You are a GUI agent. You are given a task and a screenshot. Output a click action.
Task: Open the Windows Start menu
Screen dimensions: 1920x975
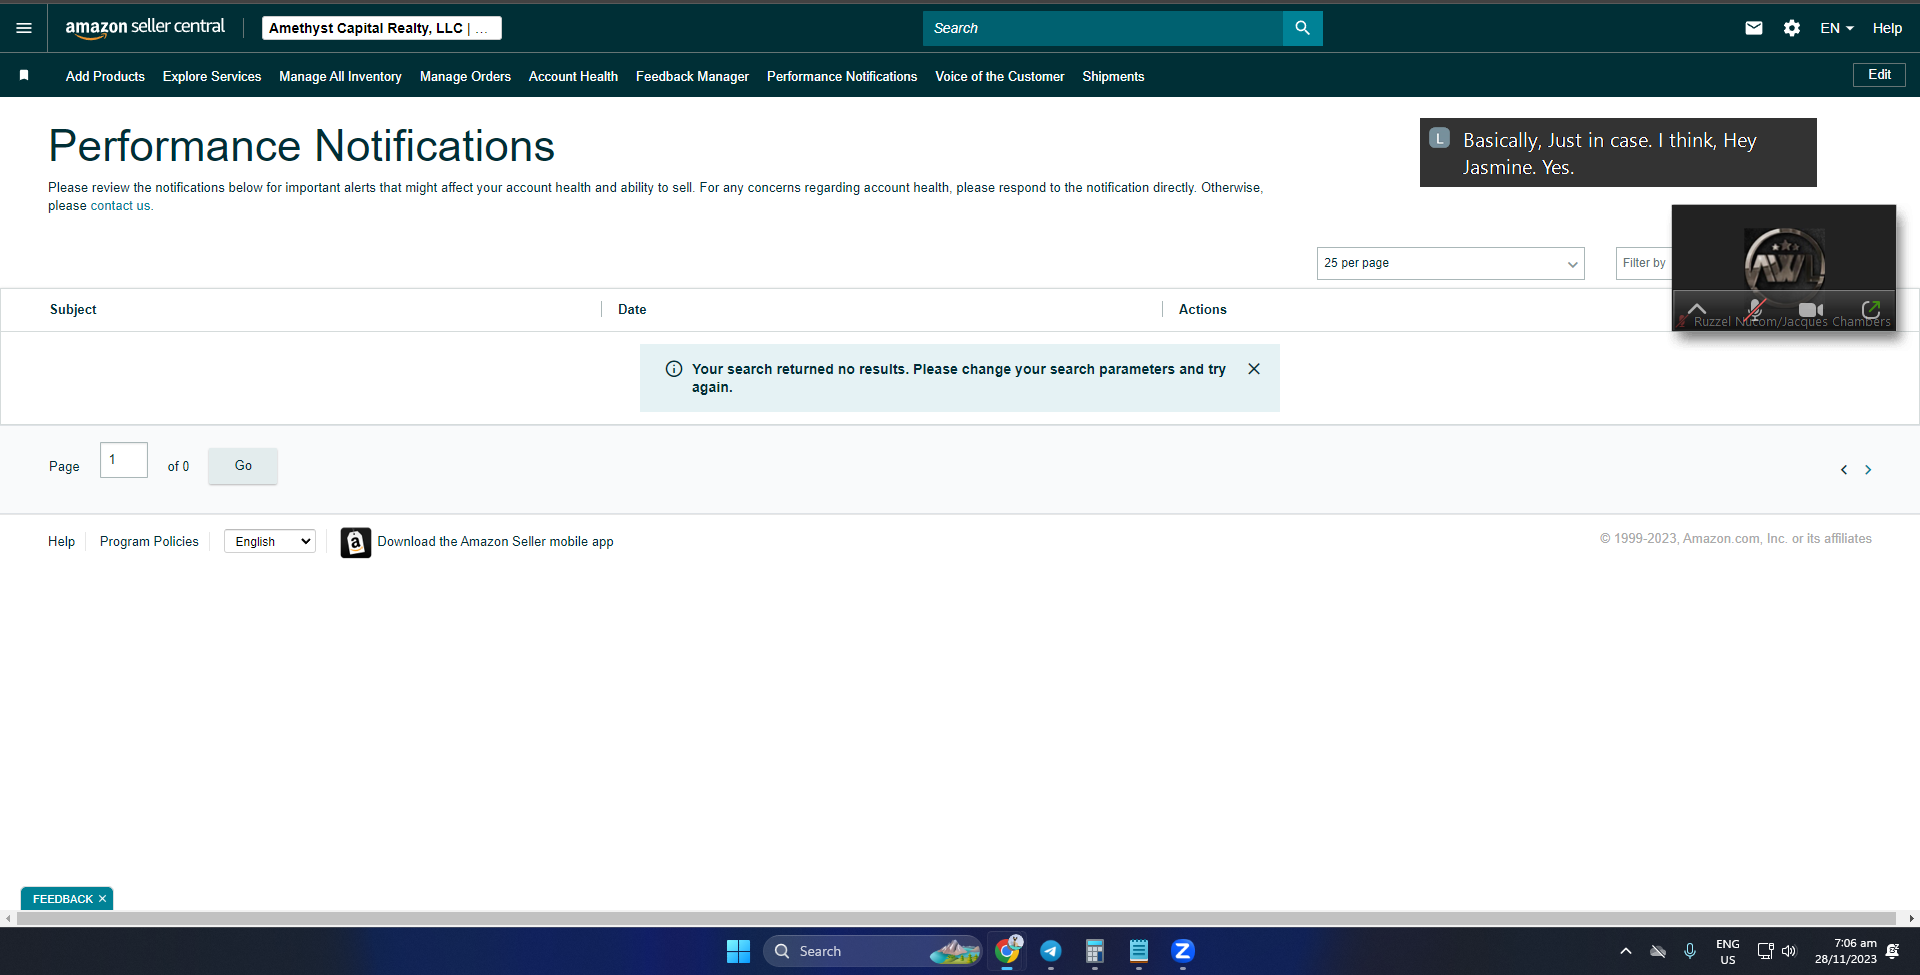click(x=738, y=951)
